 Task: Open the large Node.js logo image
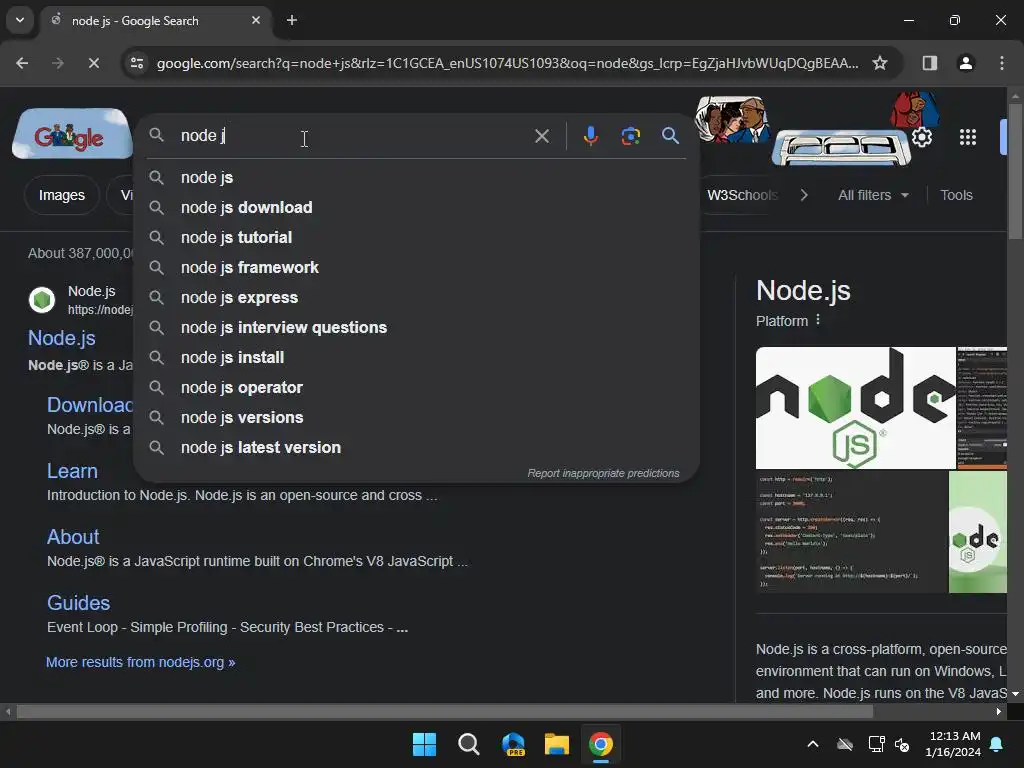855,408
